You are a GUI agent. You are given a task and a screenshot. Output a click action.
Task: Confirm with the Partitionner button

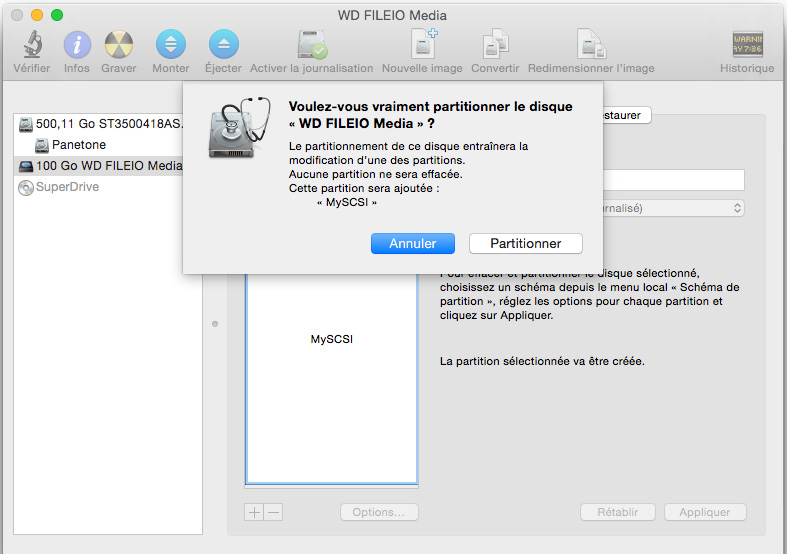point(526,243)
